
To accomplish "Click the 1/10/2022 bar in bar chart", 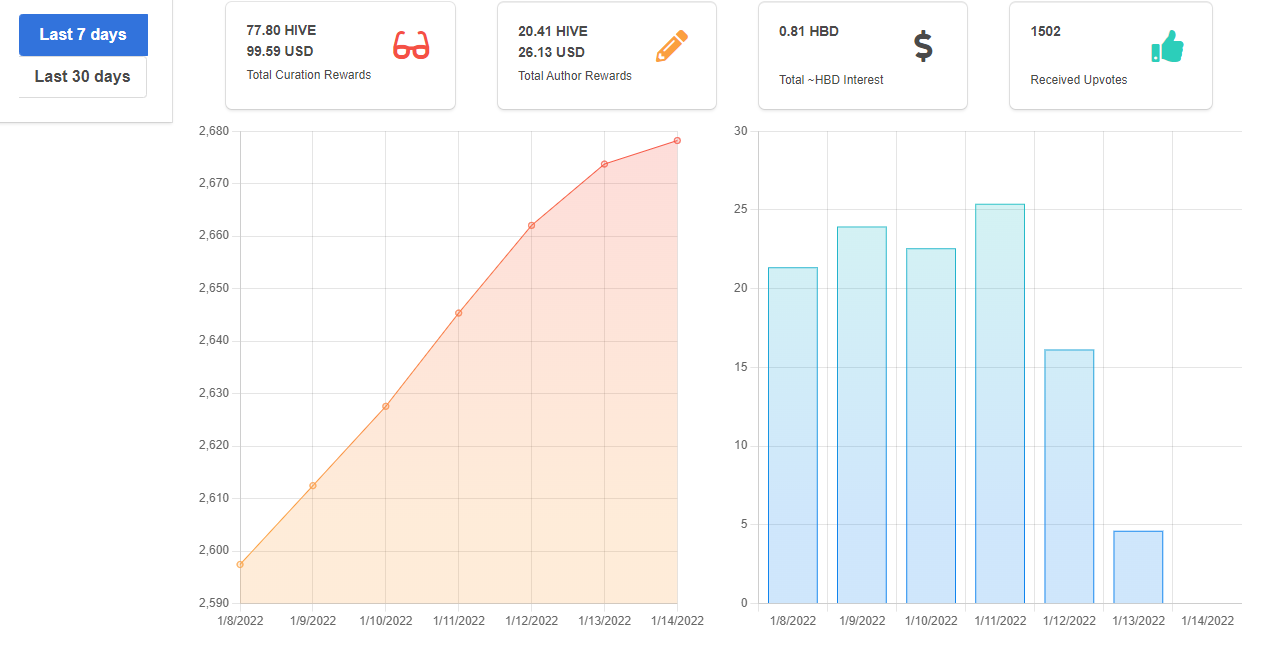I will point(931,426).
